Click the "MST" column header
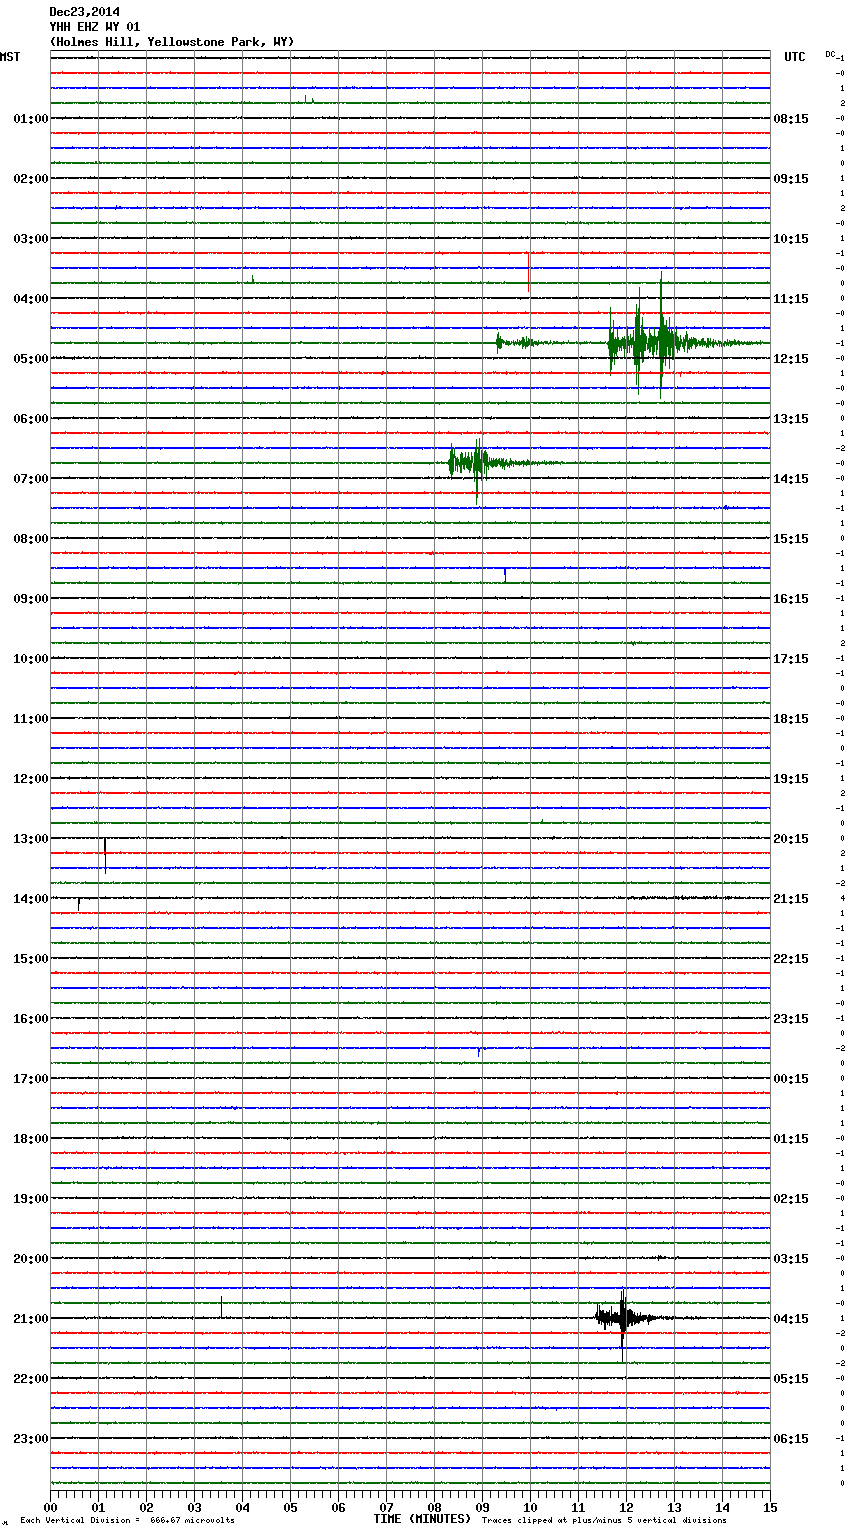Image resolution: width=850 pixels, height=1534 pixels. (10, 57)
